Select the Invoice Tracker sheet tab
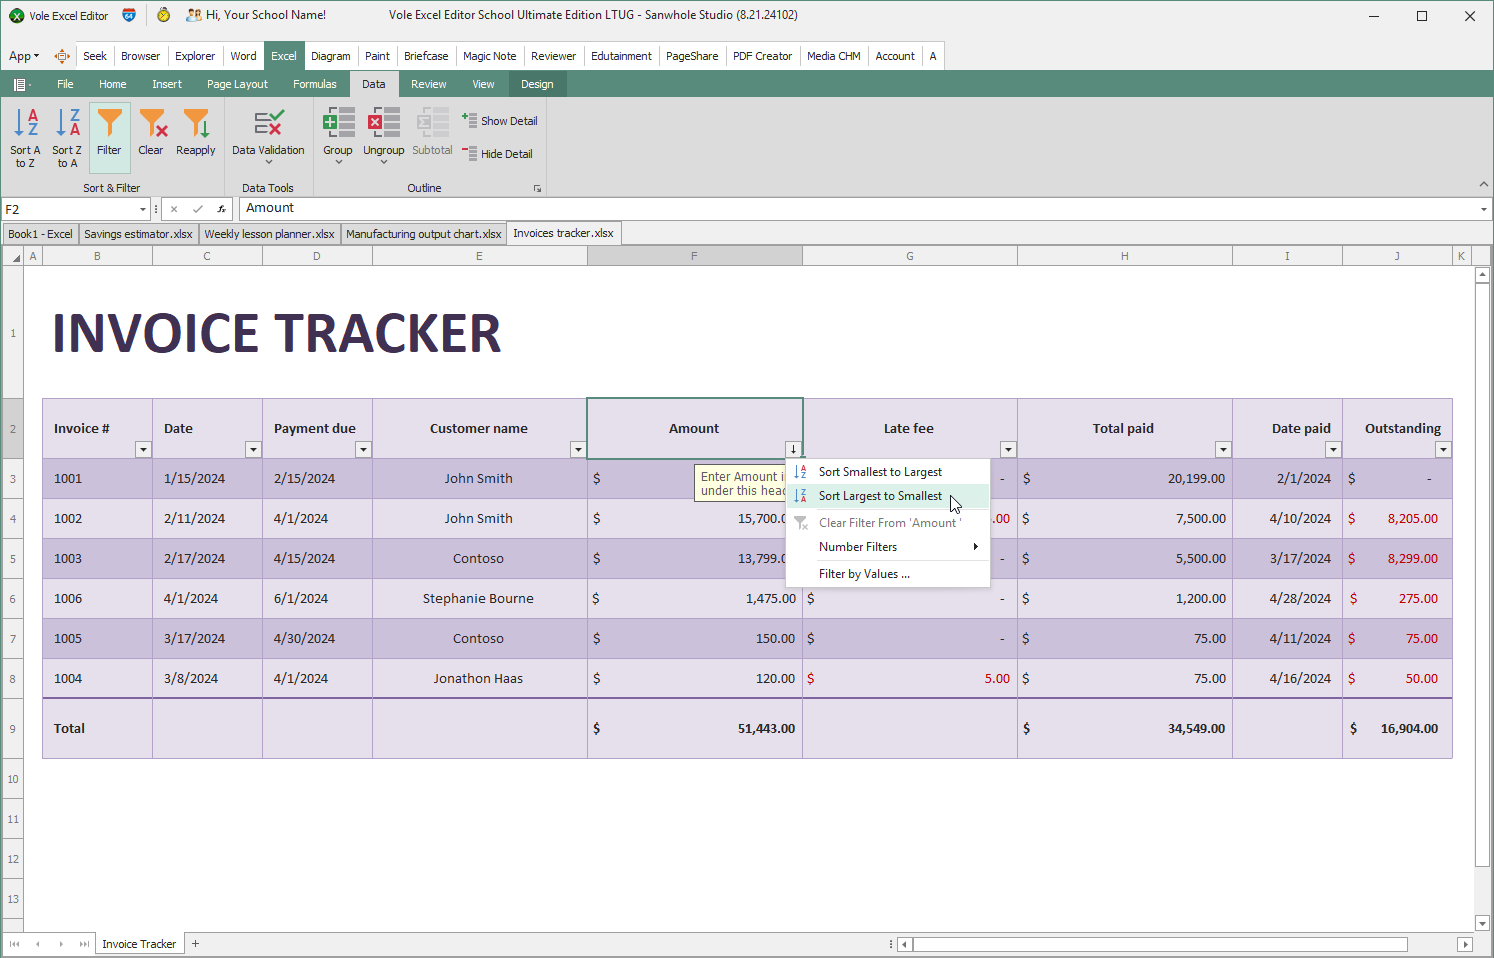The height and width of the screenshot is (958, 1494). [x=139, y=944]
